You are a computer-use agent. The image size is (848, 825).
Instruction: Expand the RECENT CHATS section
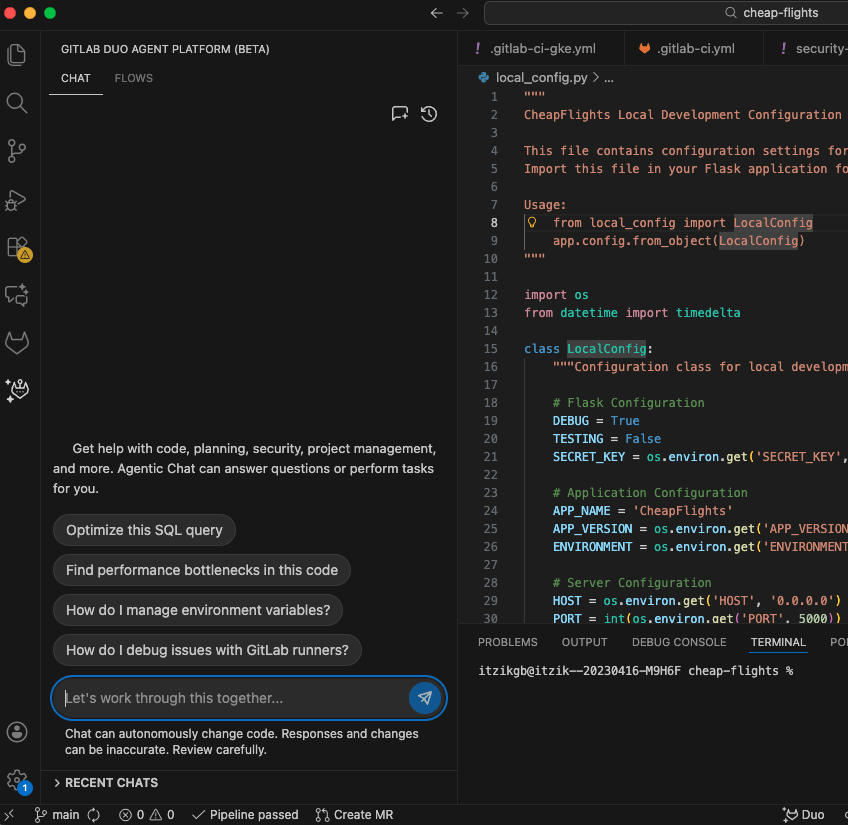(x=110, y=782)
